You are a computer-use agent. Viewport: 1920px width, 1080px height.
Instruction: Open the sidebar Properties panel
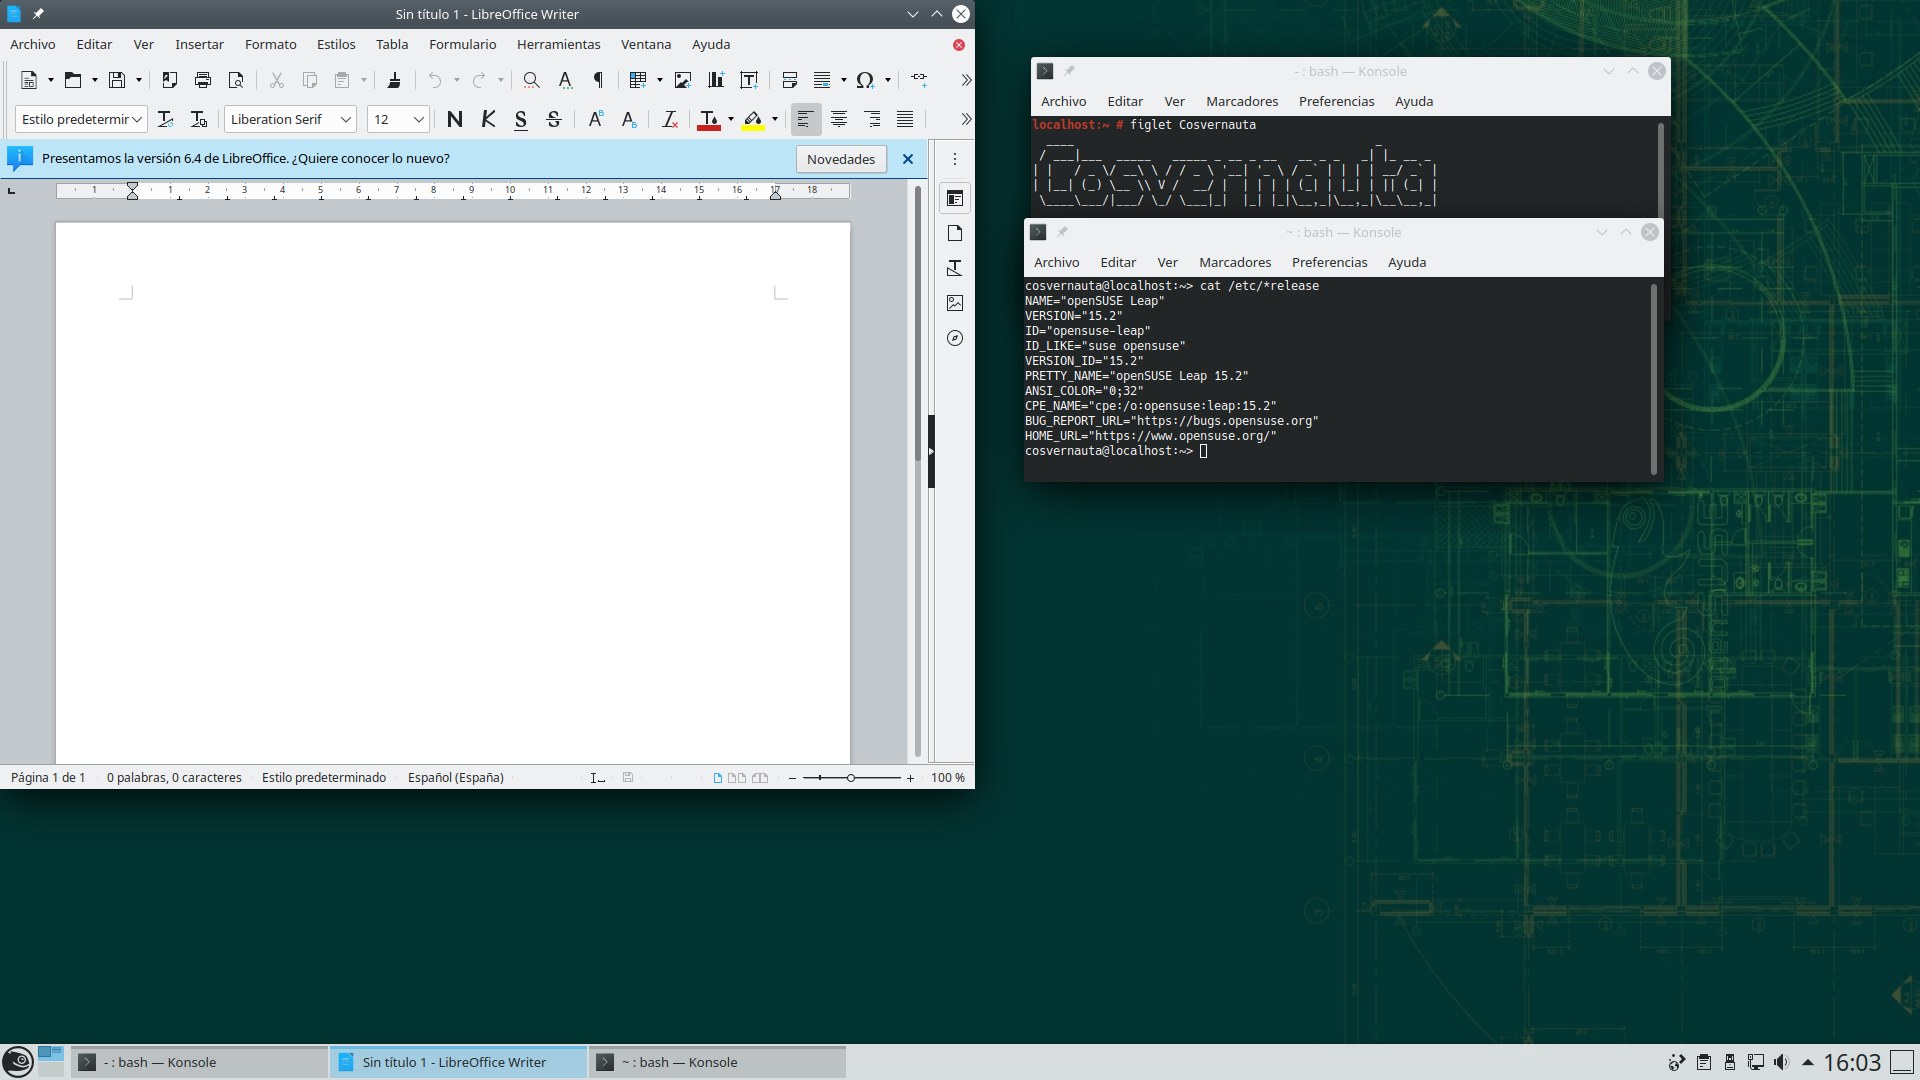[955, 198]
